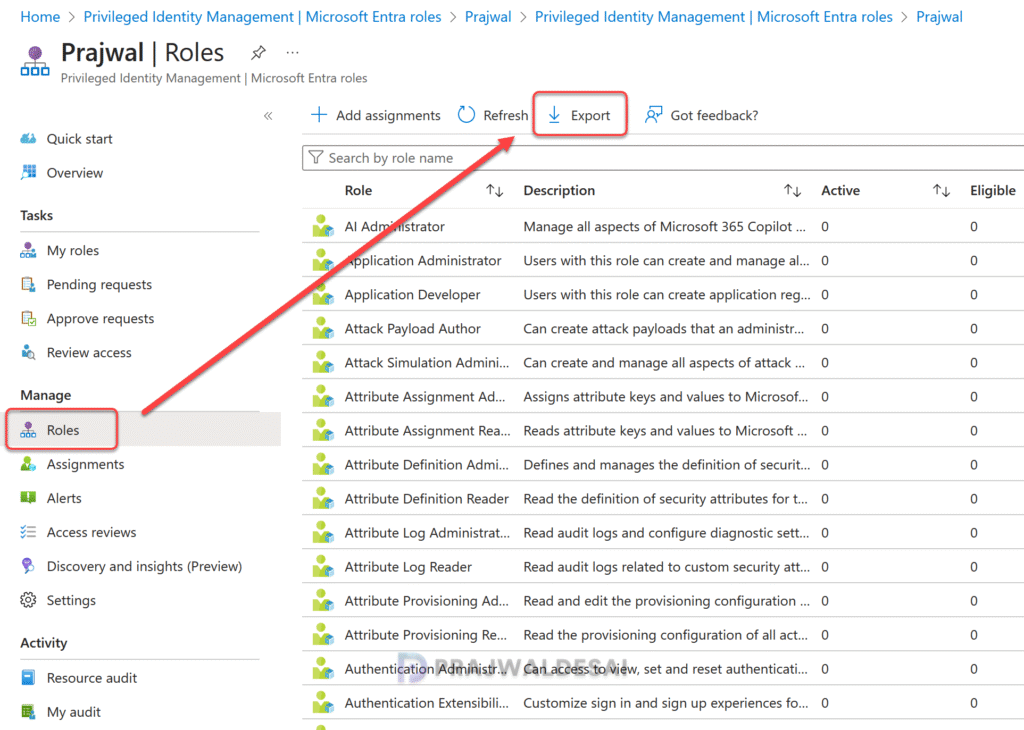Sort table by Active column arrows
The height and width of the screenshot is (730, 1024).
941,191
